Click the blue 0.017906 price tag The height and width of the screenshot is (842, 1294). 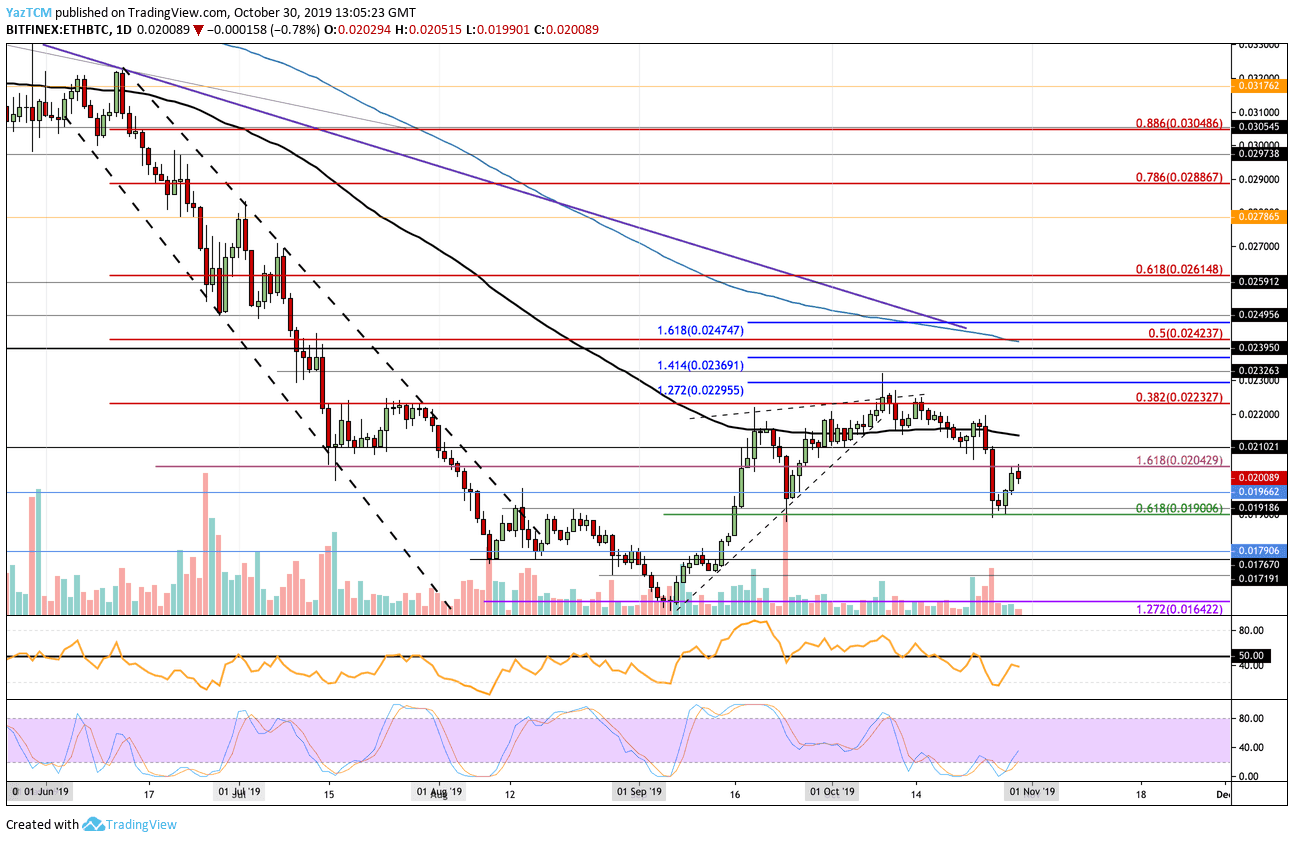(1260, 550)
